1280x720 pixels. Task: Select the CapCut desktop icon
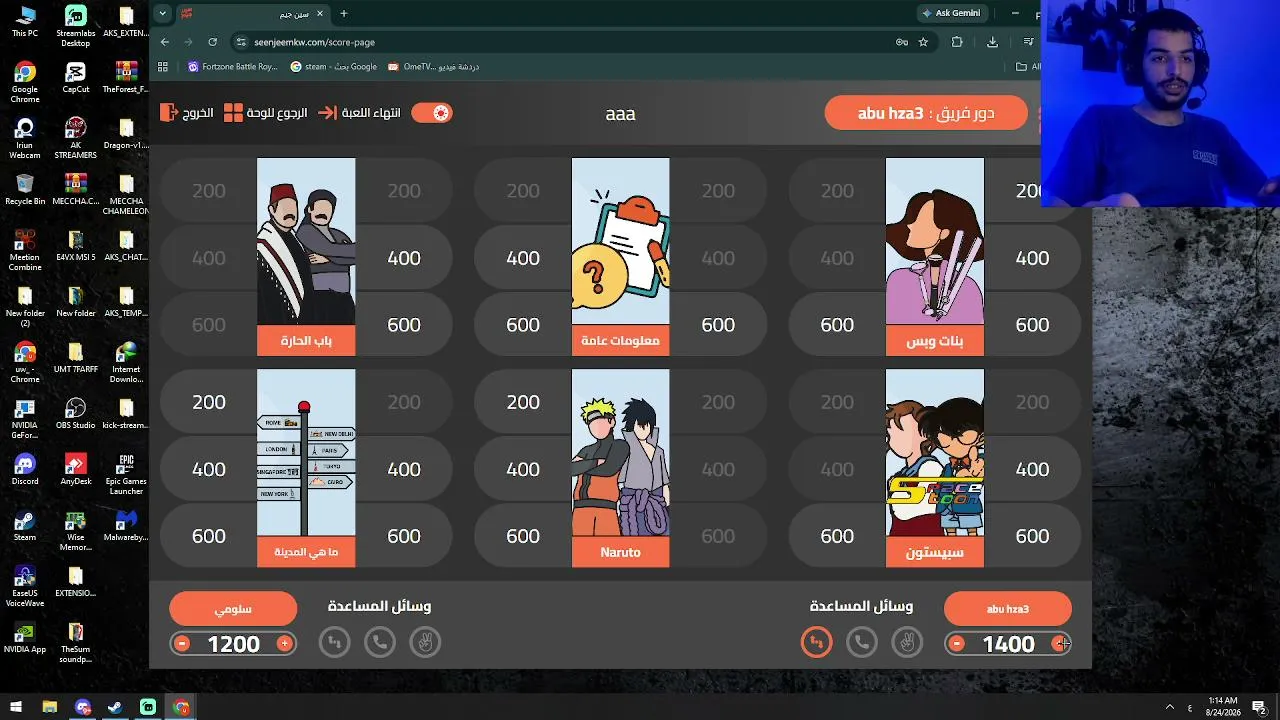[75, 78]
